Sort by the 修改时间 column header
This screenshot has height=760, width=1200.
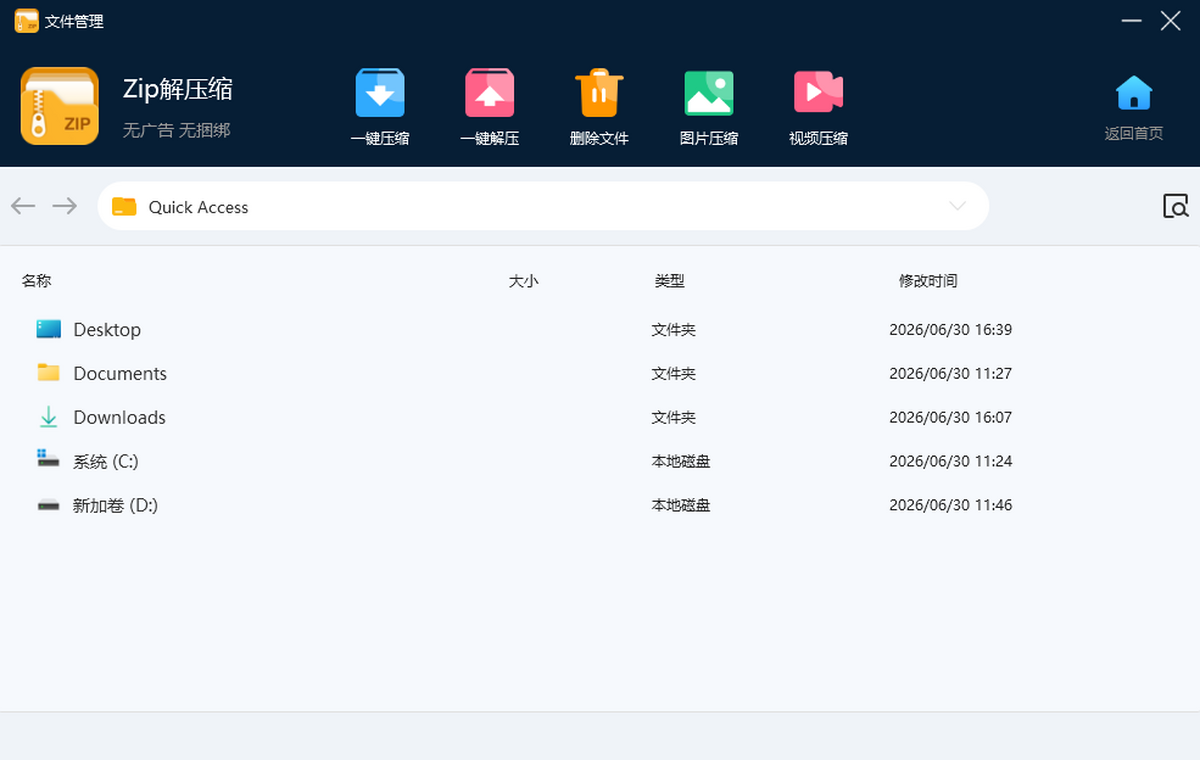pyautogui.click(x=928, y=281)
